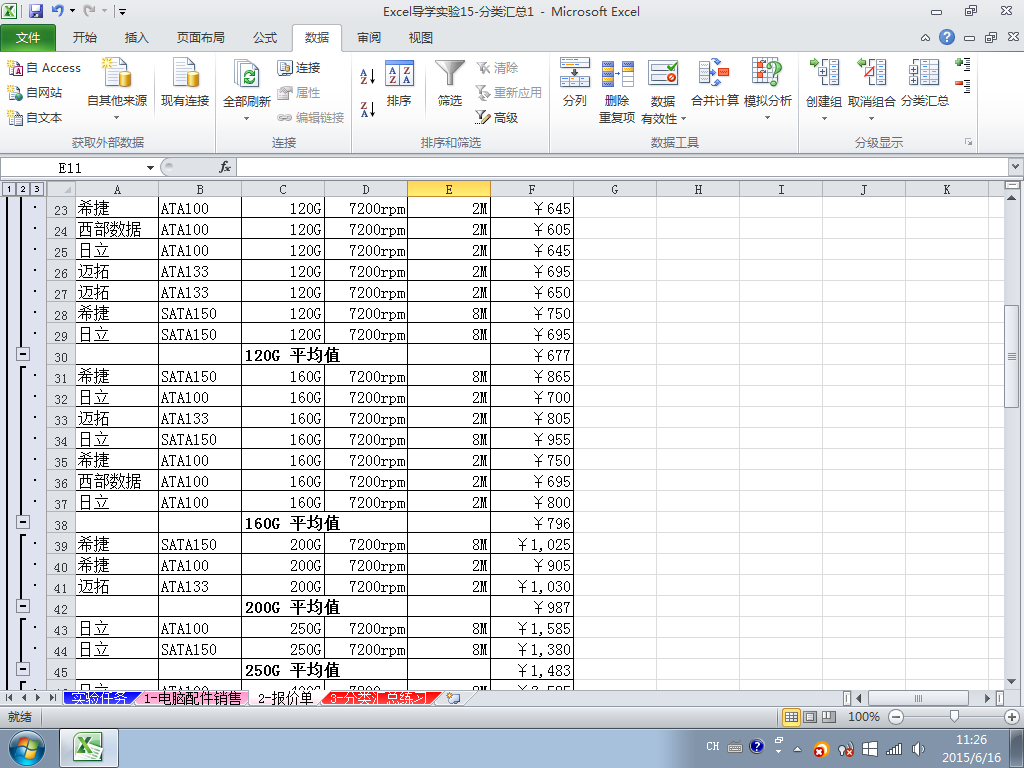
Task: Click the 100% zoom level
Action: (863, 717)
